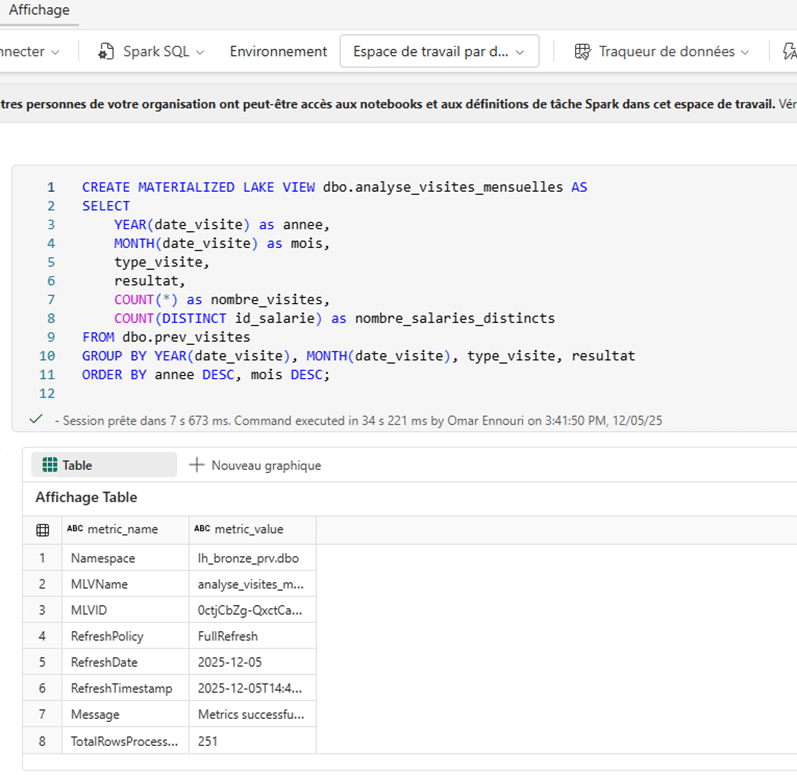
Task: Click the FullRefresh value cell
Action: tap(228, 636)
